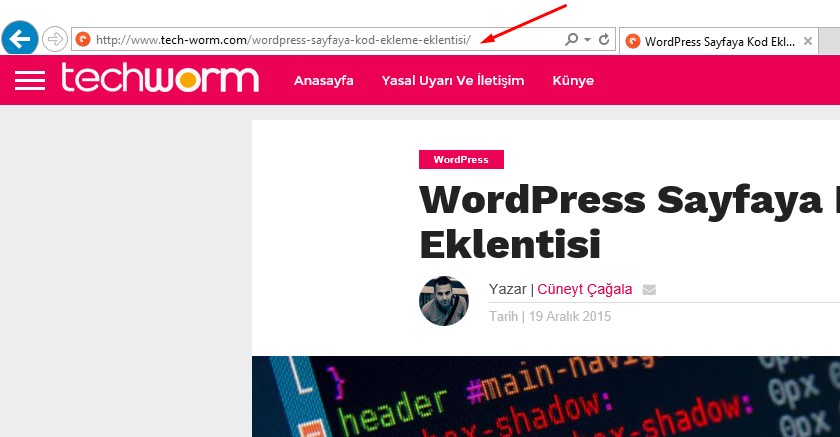Click inside the URL address field
This screenshot has height=437, width=840.
click(300, 40)
